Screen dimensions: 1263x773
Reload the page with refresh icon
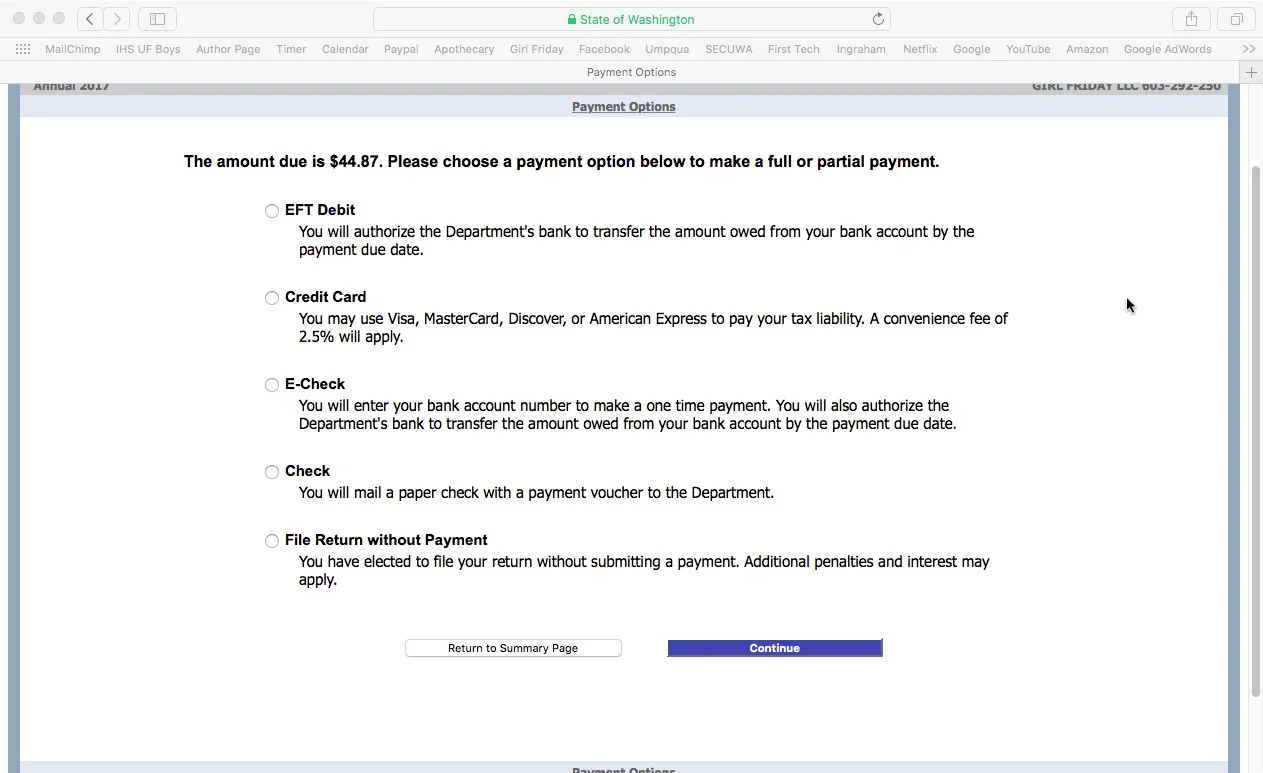[878, 19]
